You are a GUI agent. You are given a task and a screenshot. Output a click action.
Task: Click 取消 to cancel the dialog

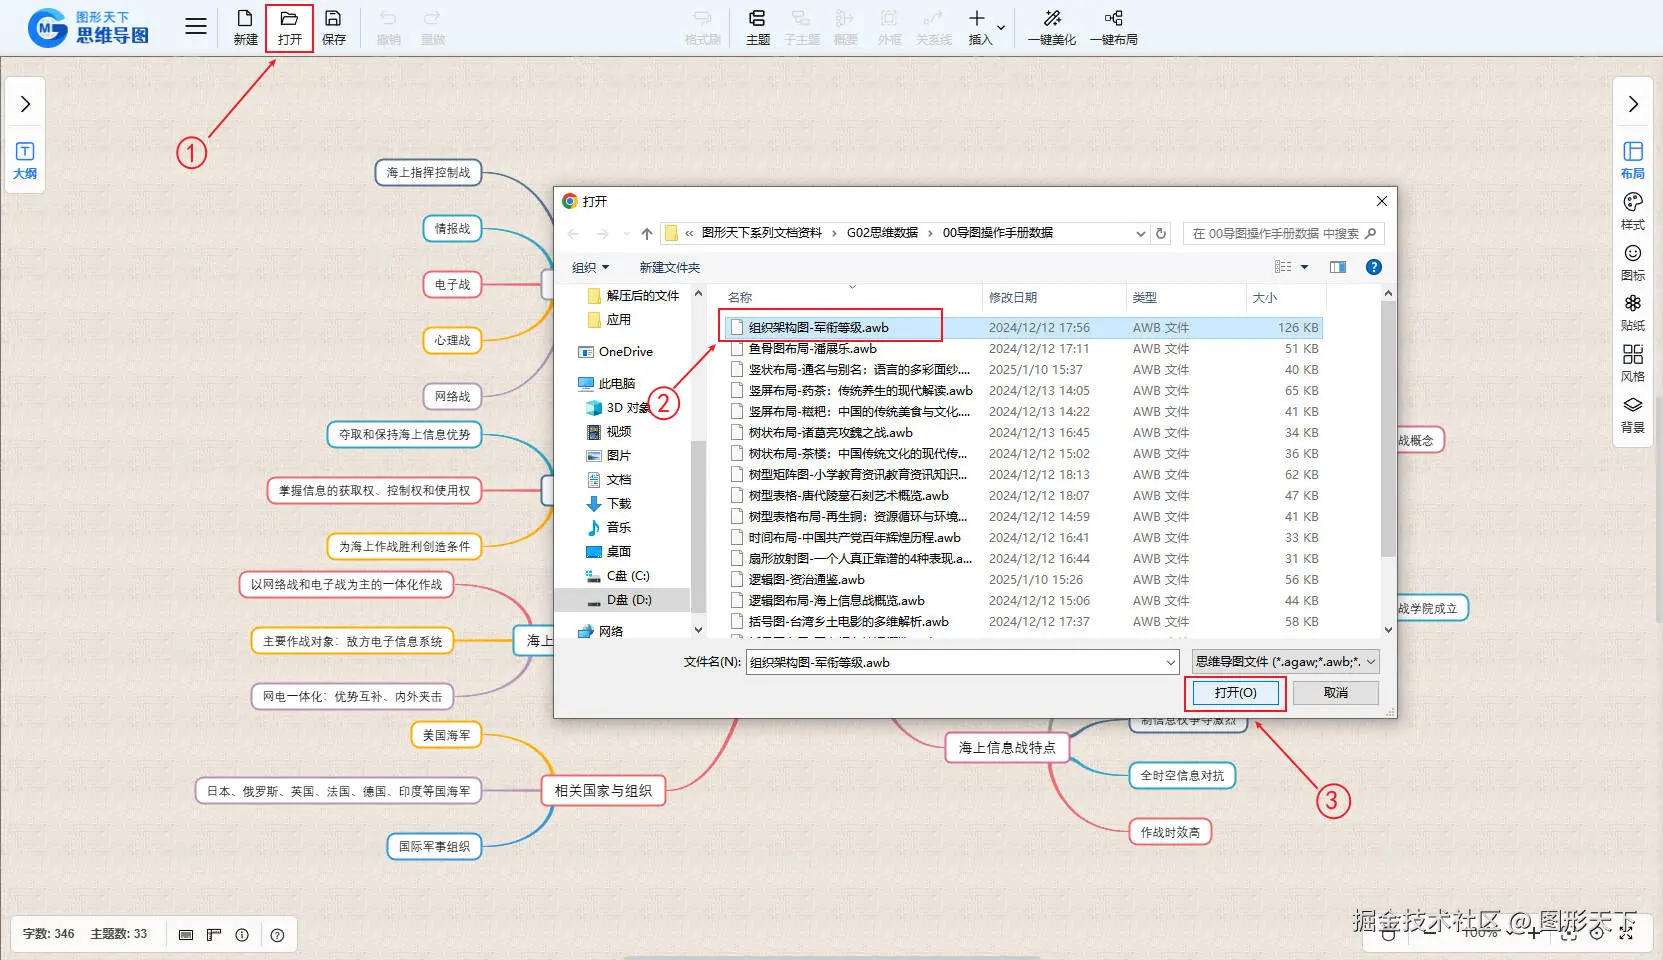click(1336, 693)
